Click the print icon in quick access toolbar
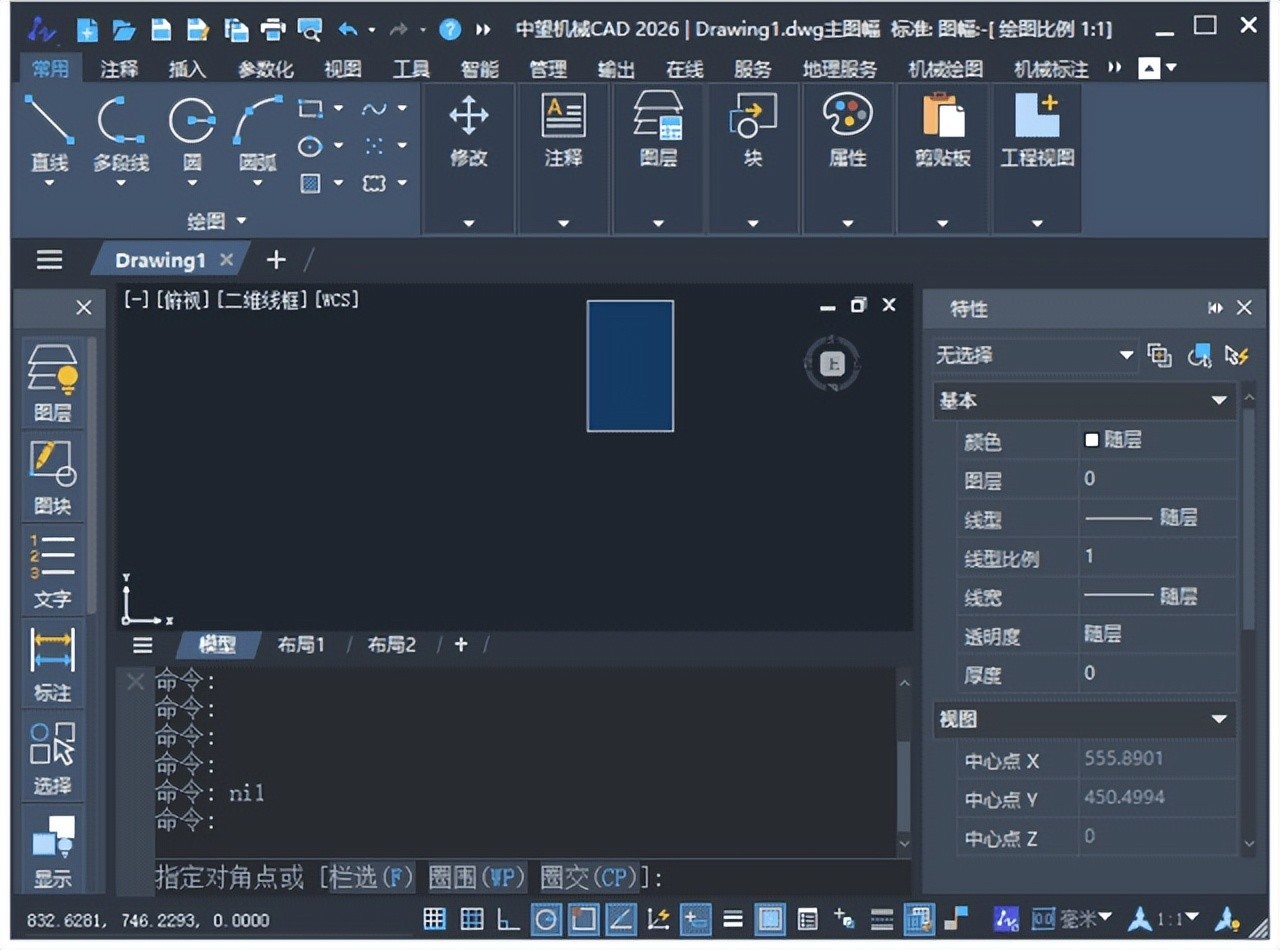 [x=272, y=29]
